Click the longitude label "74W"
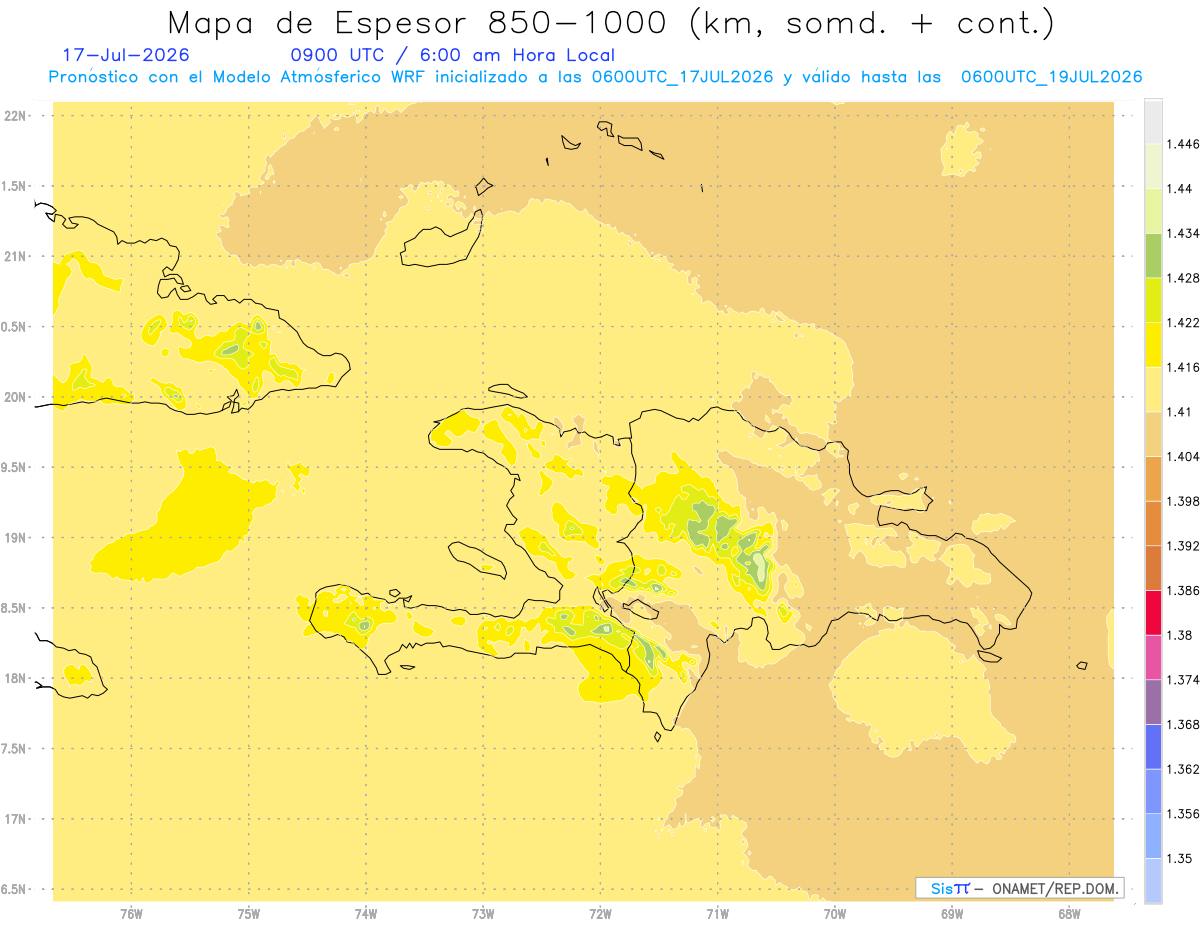 366,914
